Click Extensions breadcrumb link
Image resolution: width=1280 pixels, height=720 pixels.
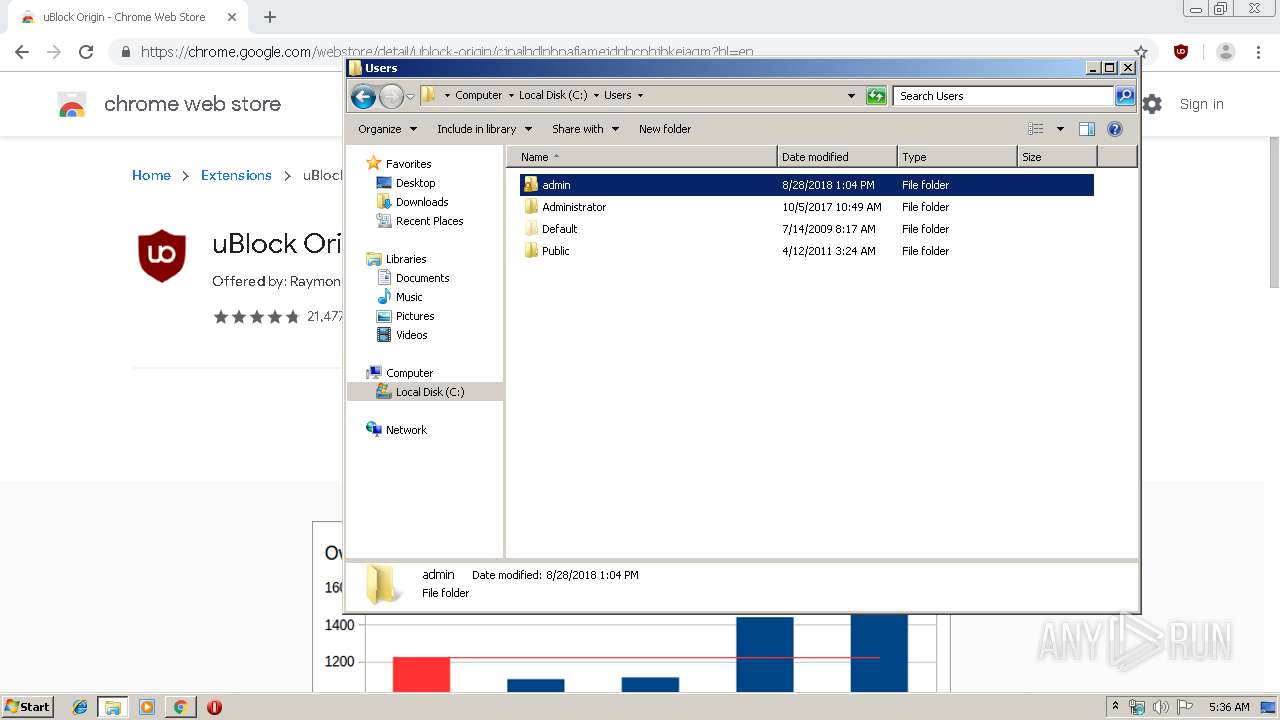(236, 175)
